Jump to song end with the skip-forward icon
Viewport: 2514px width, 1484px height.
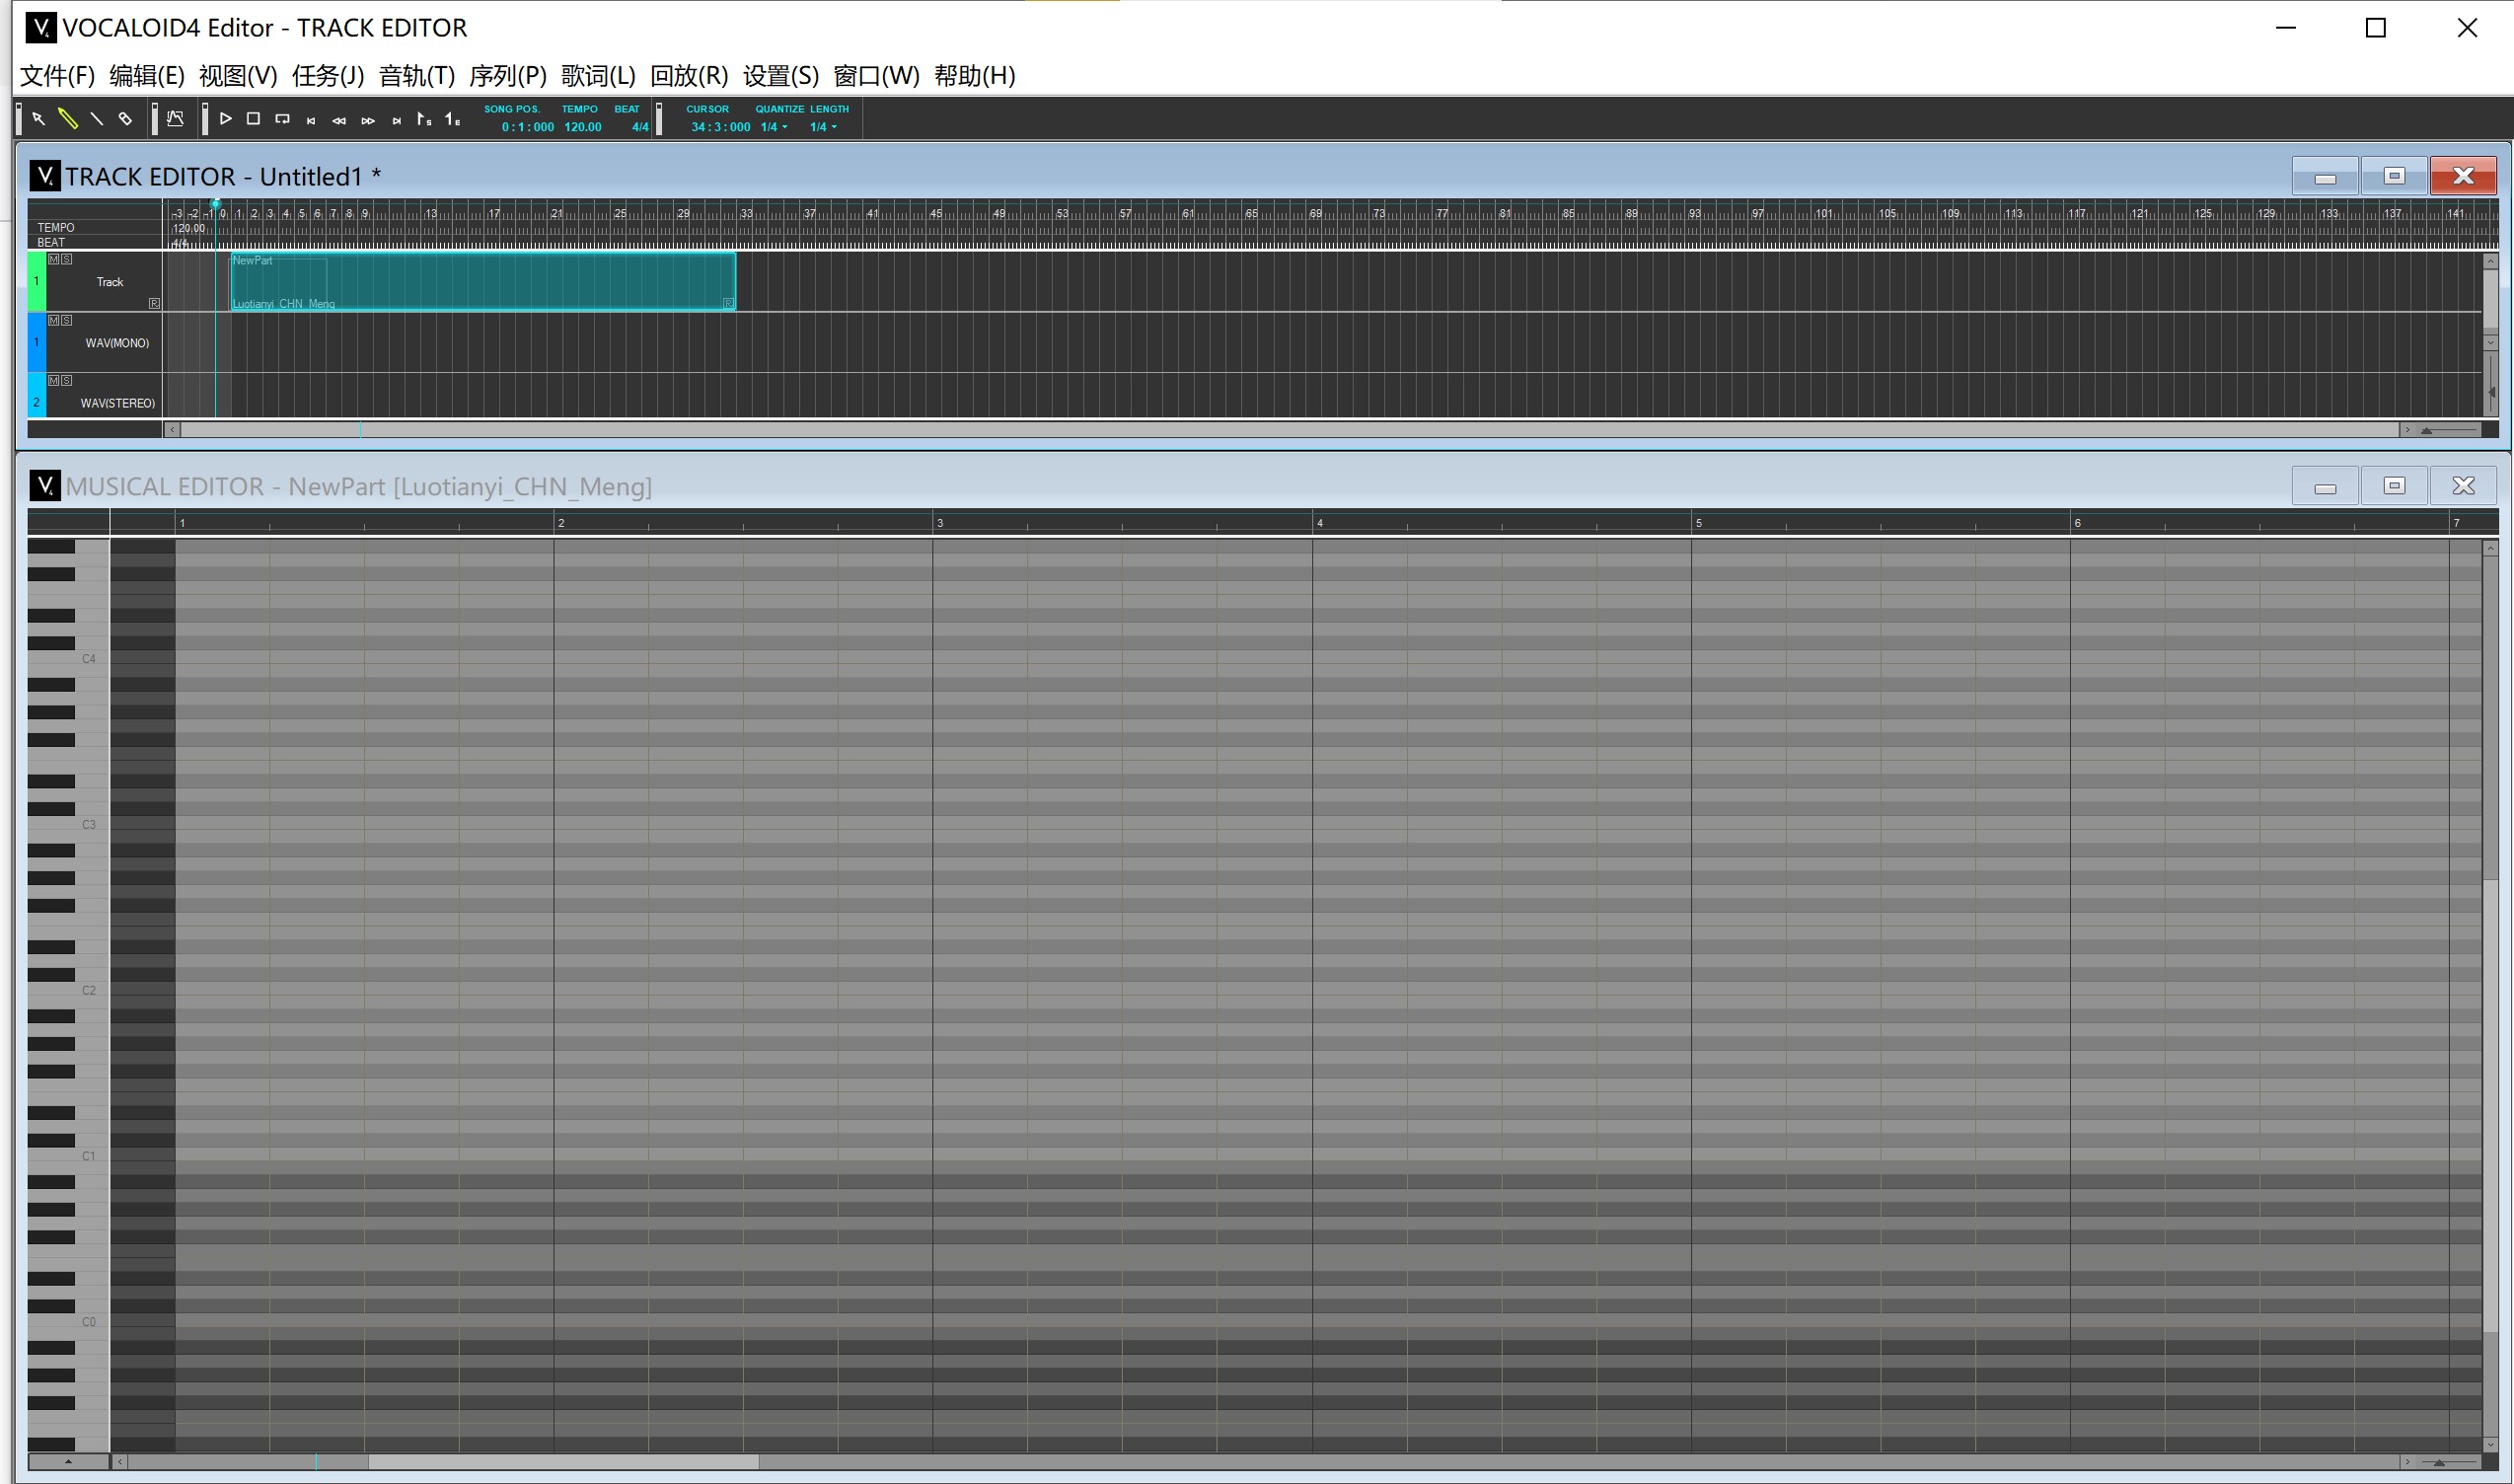[x=396, y=120]
